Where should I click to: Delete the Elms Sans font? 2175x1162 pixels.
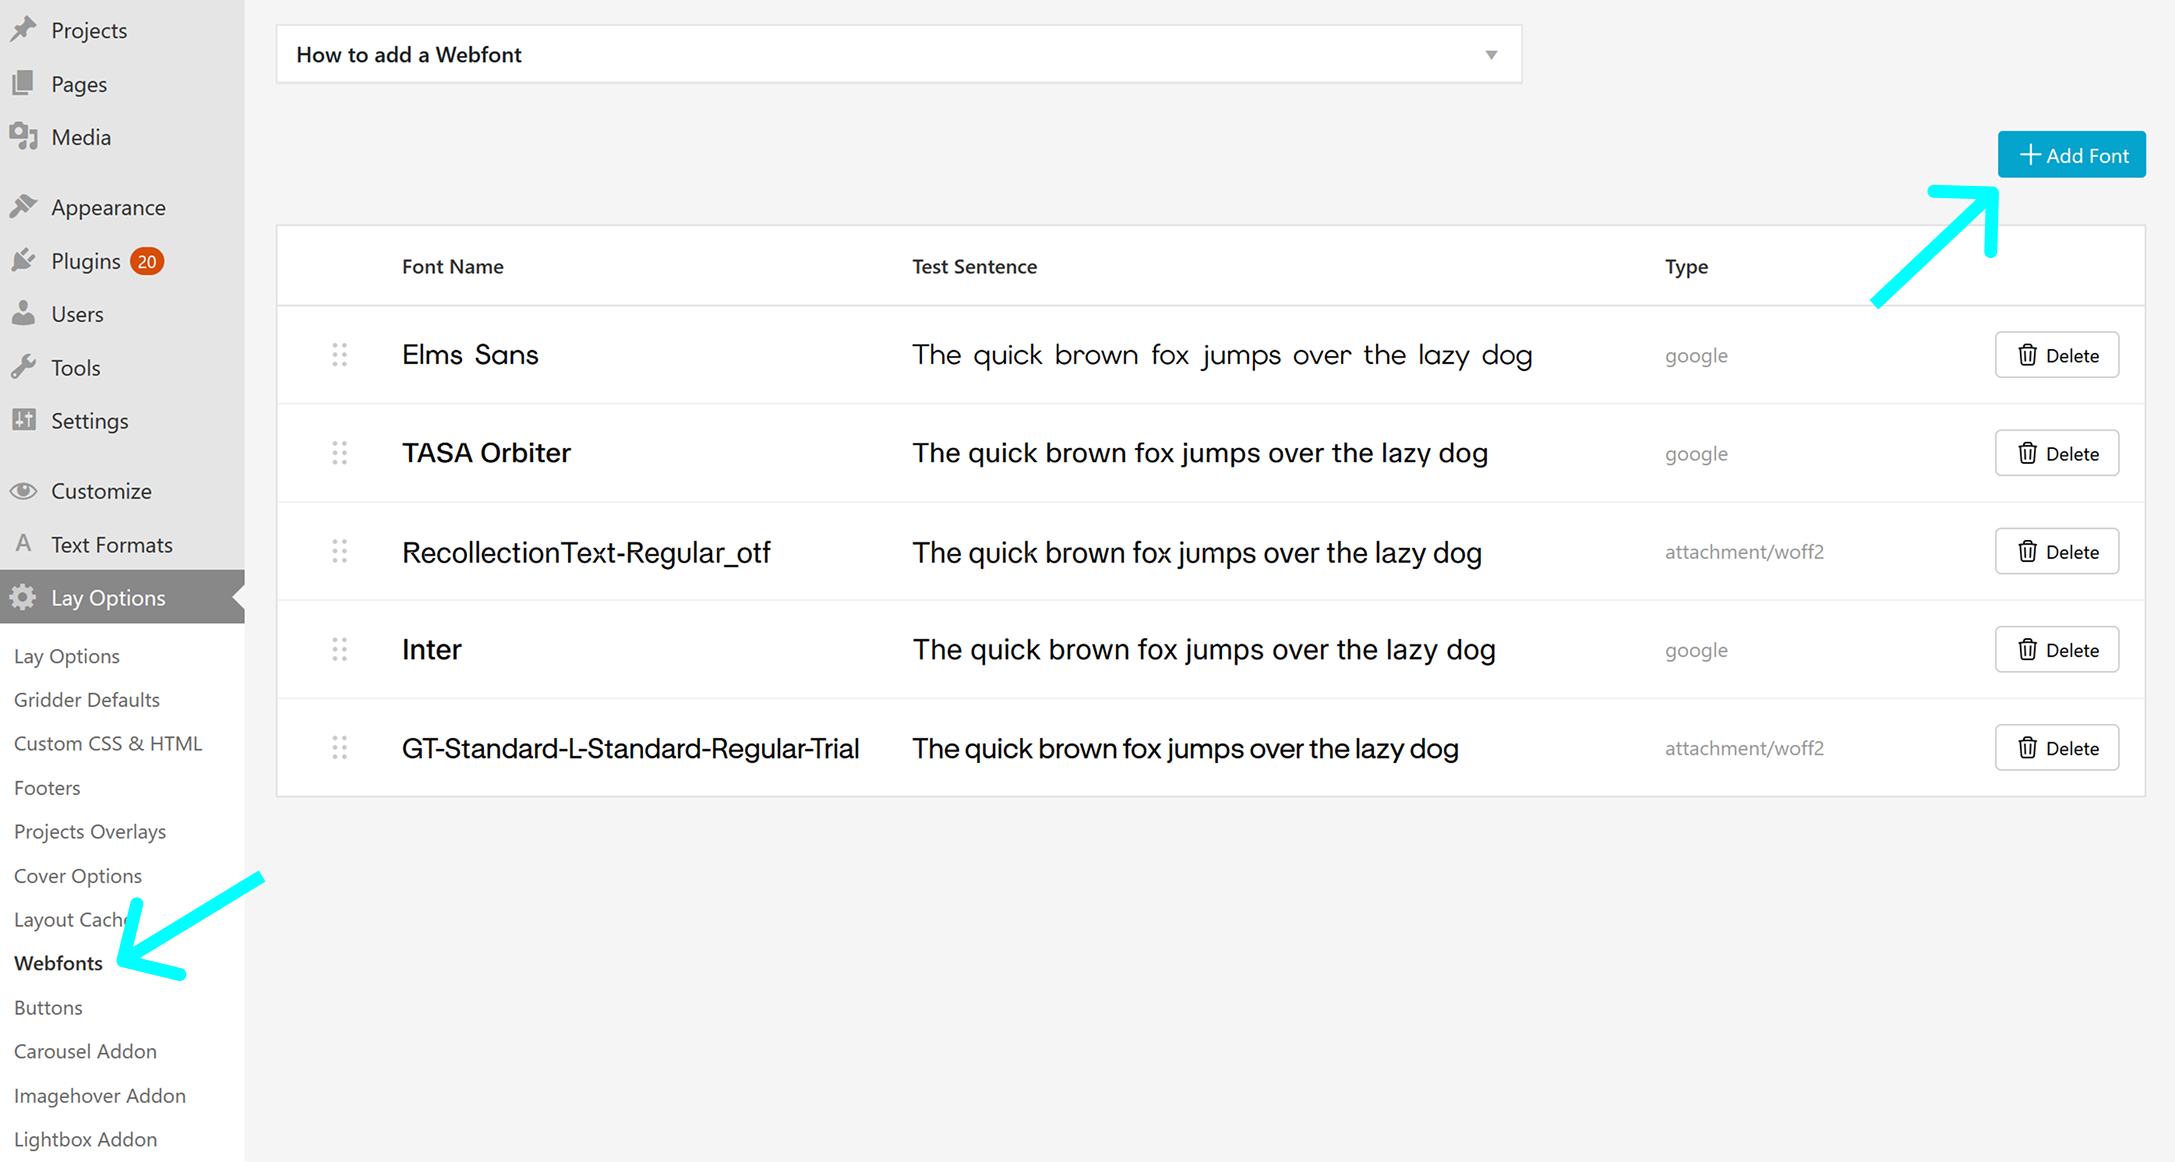pos(2056,355)
